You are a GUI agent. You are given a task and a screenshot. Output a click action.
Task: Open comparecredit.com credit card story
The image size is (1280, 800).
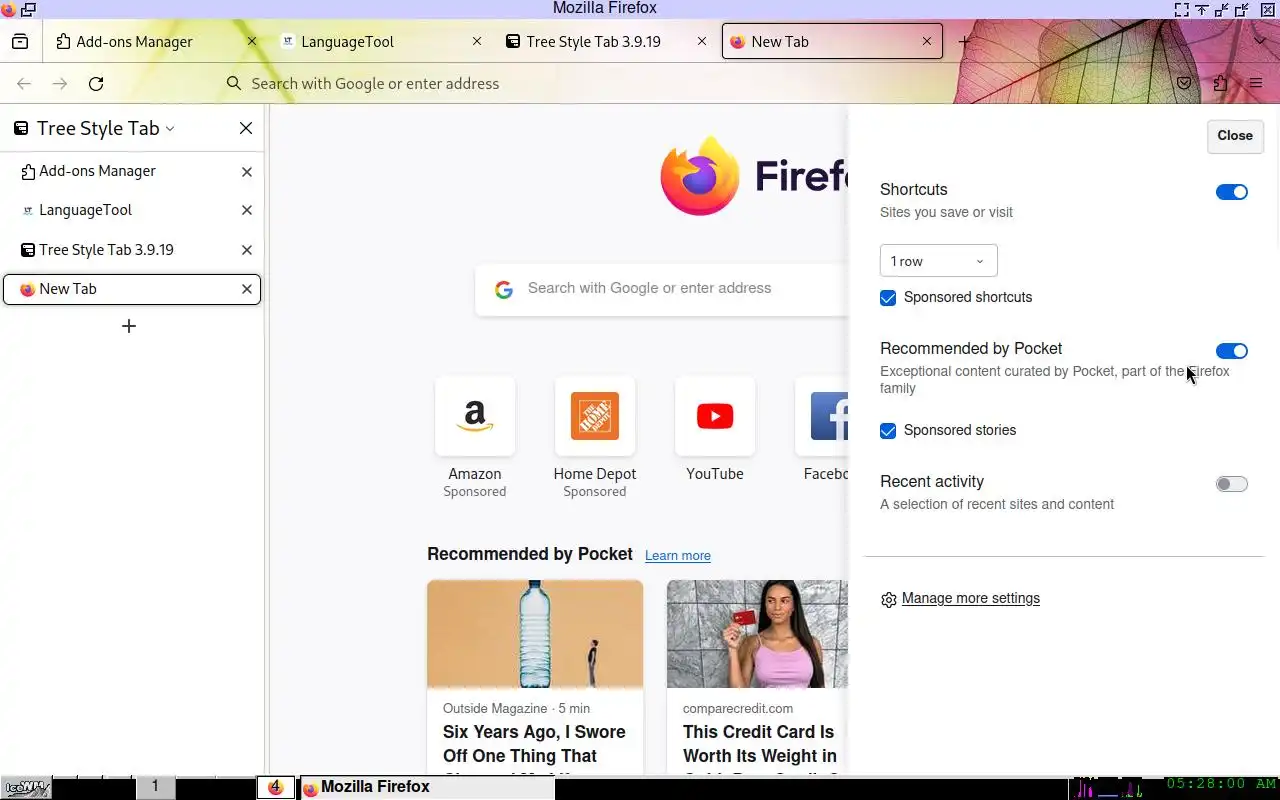757,676
